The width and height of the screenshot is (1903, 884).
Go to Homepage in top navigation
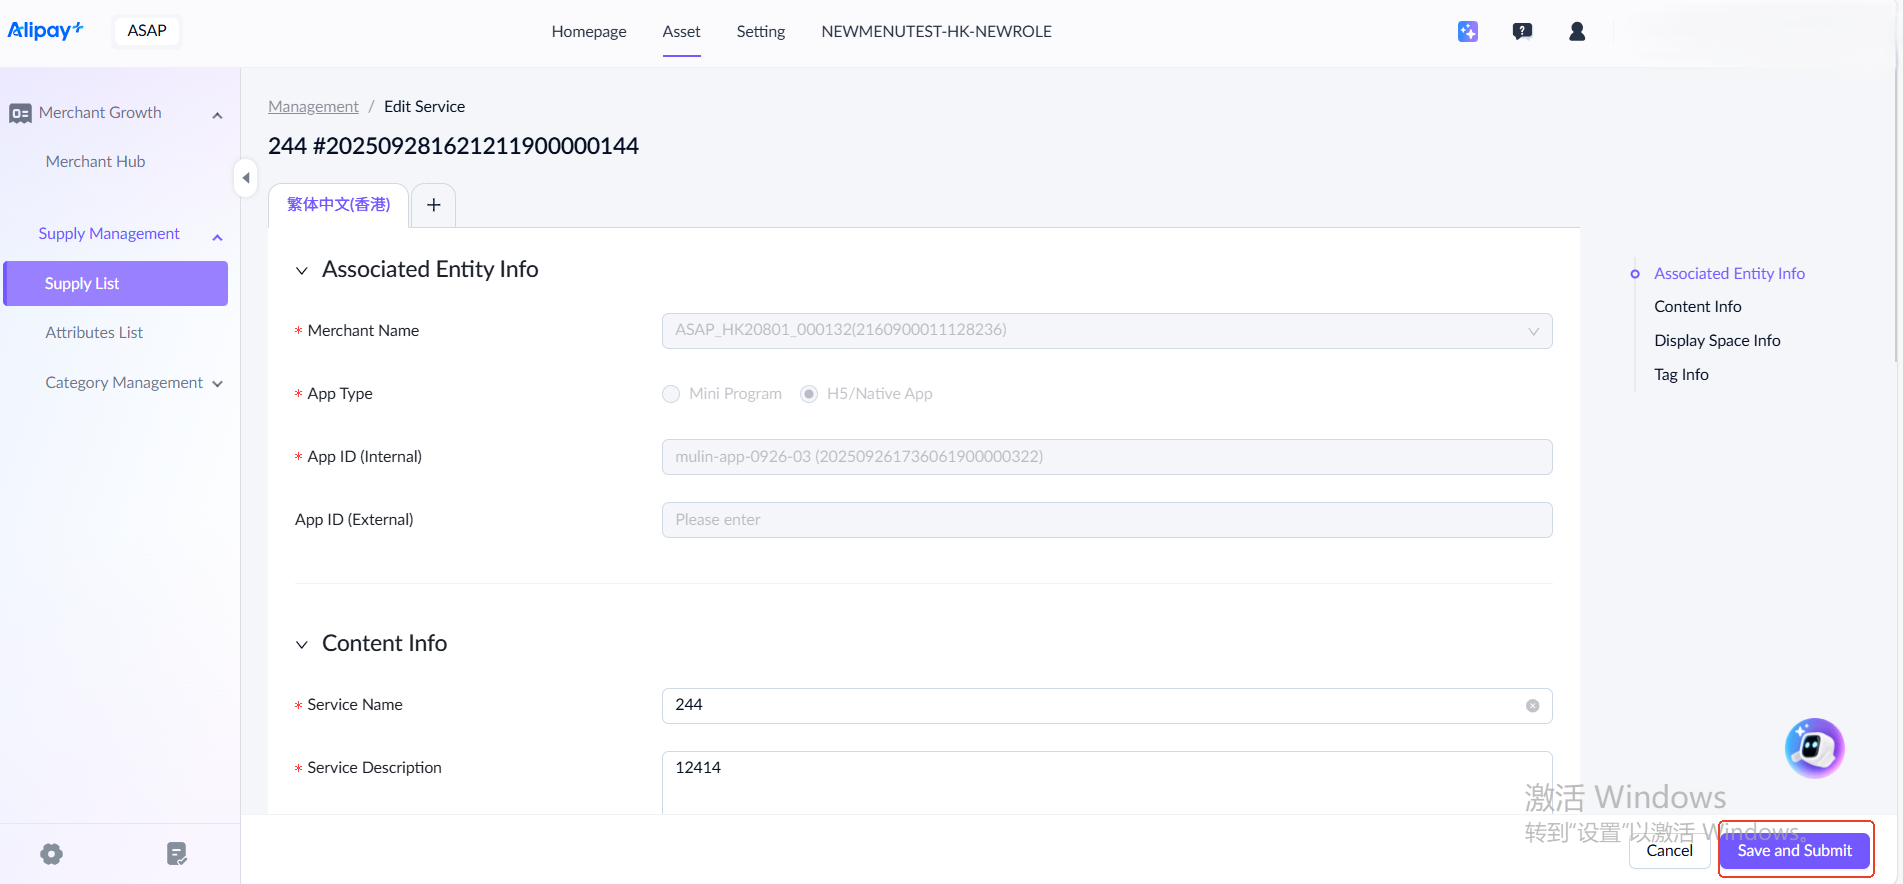pyautogui.click(x=588, y=32)
